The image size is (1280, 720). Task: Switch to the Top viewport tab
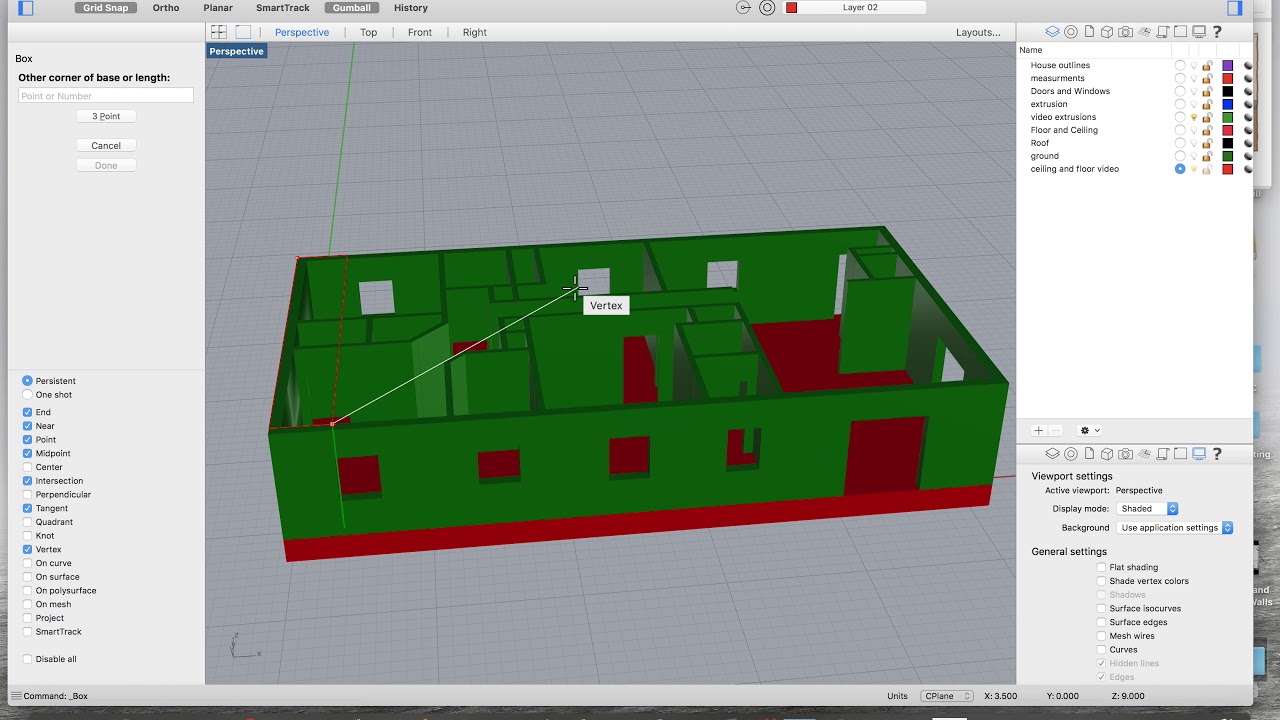coord(369,32)
